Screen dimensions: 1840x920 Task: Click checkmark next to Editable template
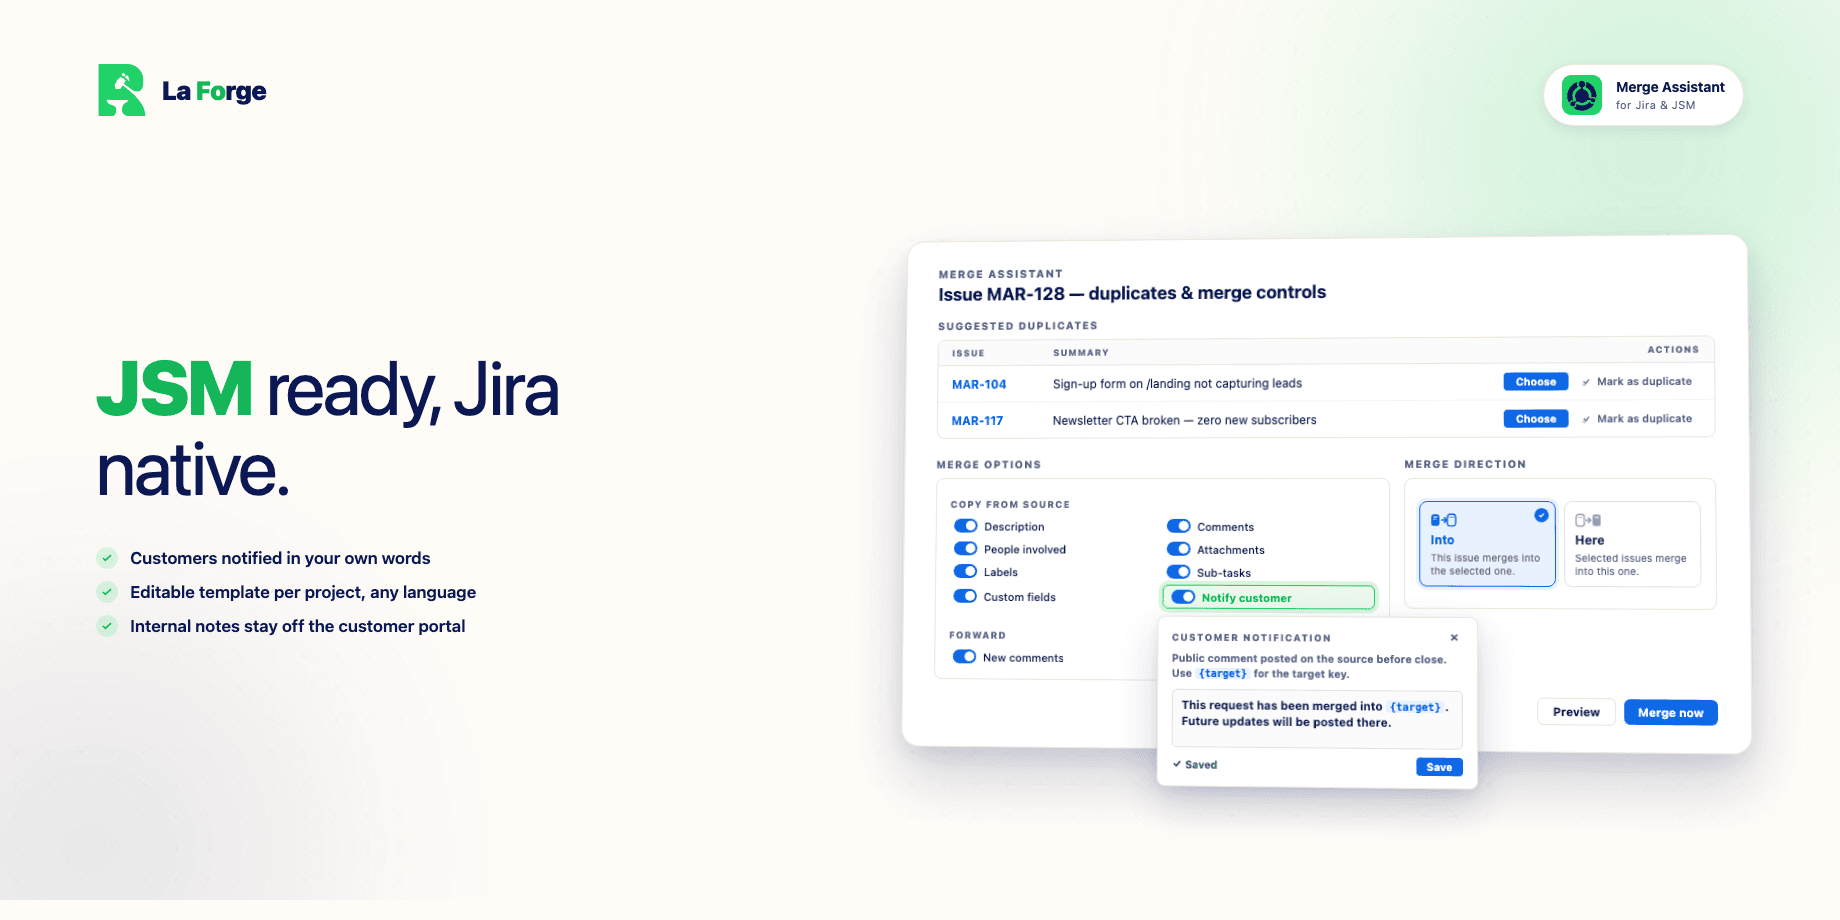click(107, 592)
